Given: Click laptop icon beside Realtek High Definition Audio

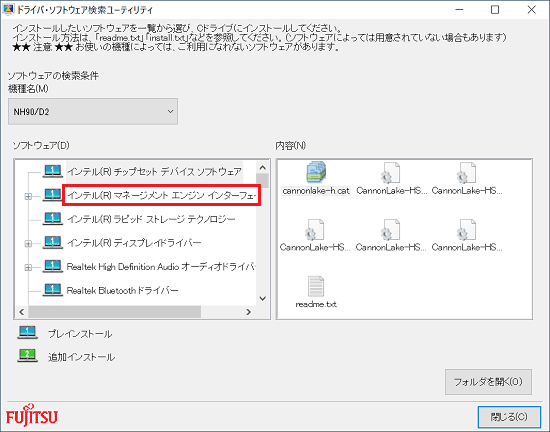Looking at the screenshot, I should (53, 266).
